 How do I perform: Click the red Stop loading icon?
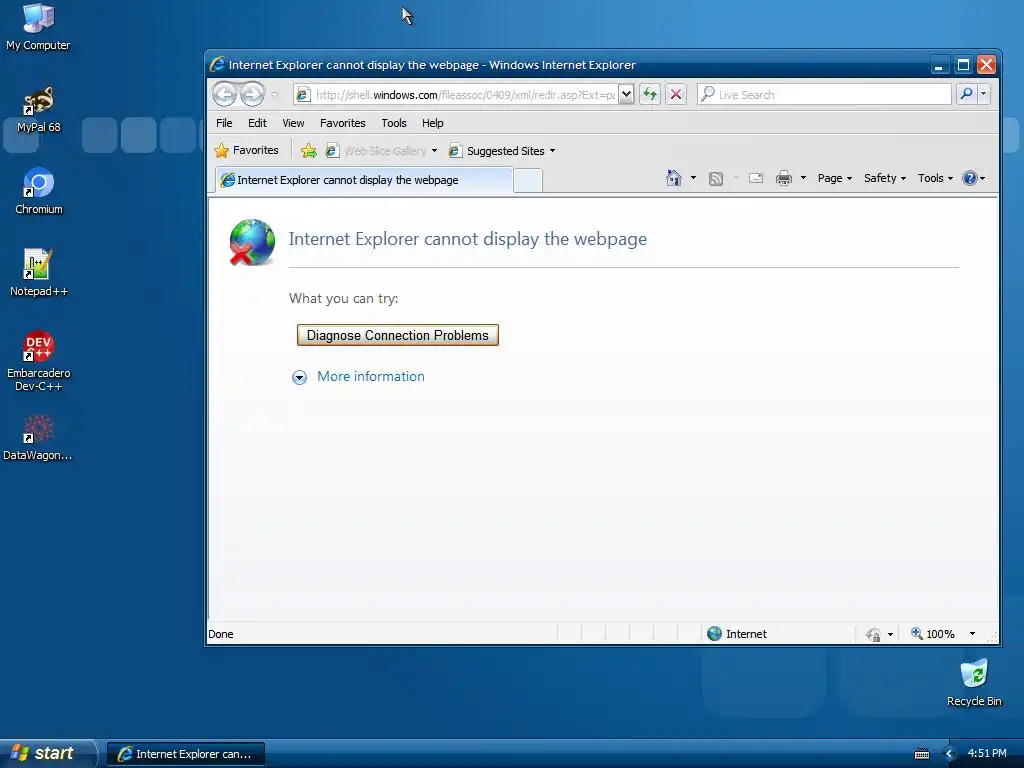point(676,95)
